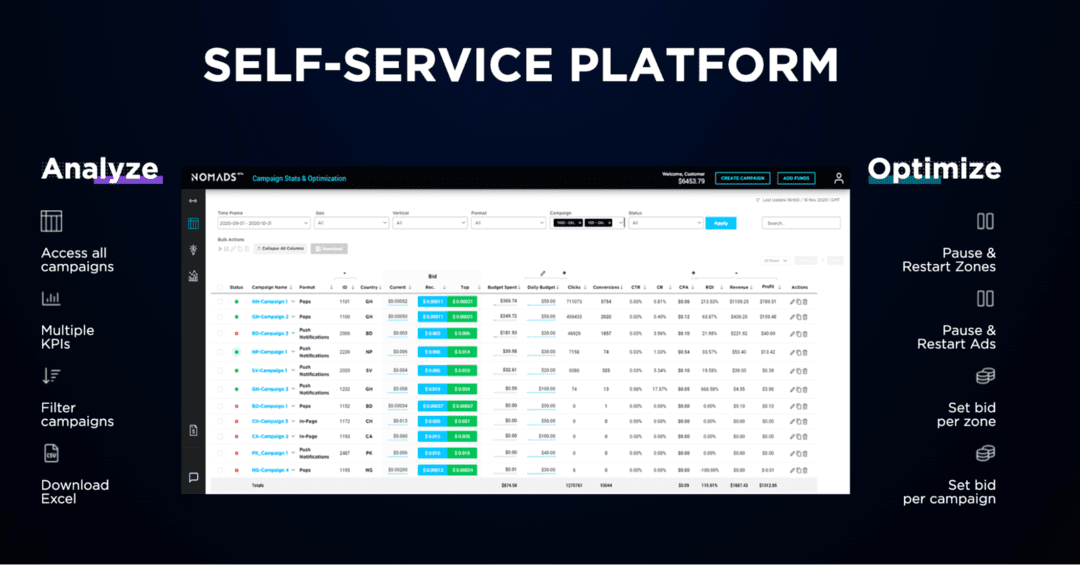Open the Vertical filter dropdown
The width and height of the screenshot is (1080, 565).
coord(430,223)
